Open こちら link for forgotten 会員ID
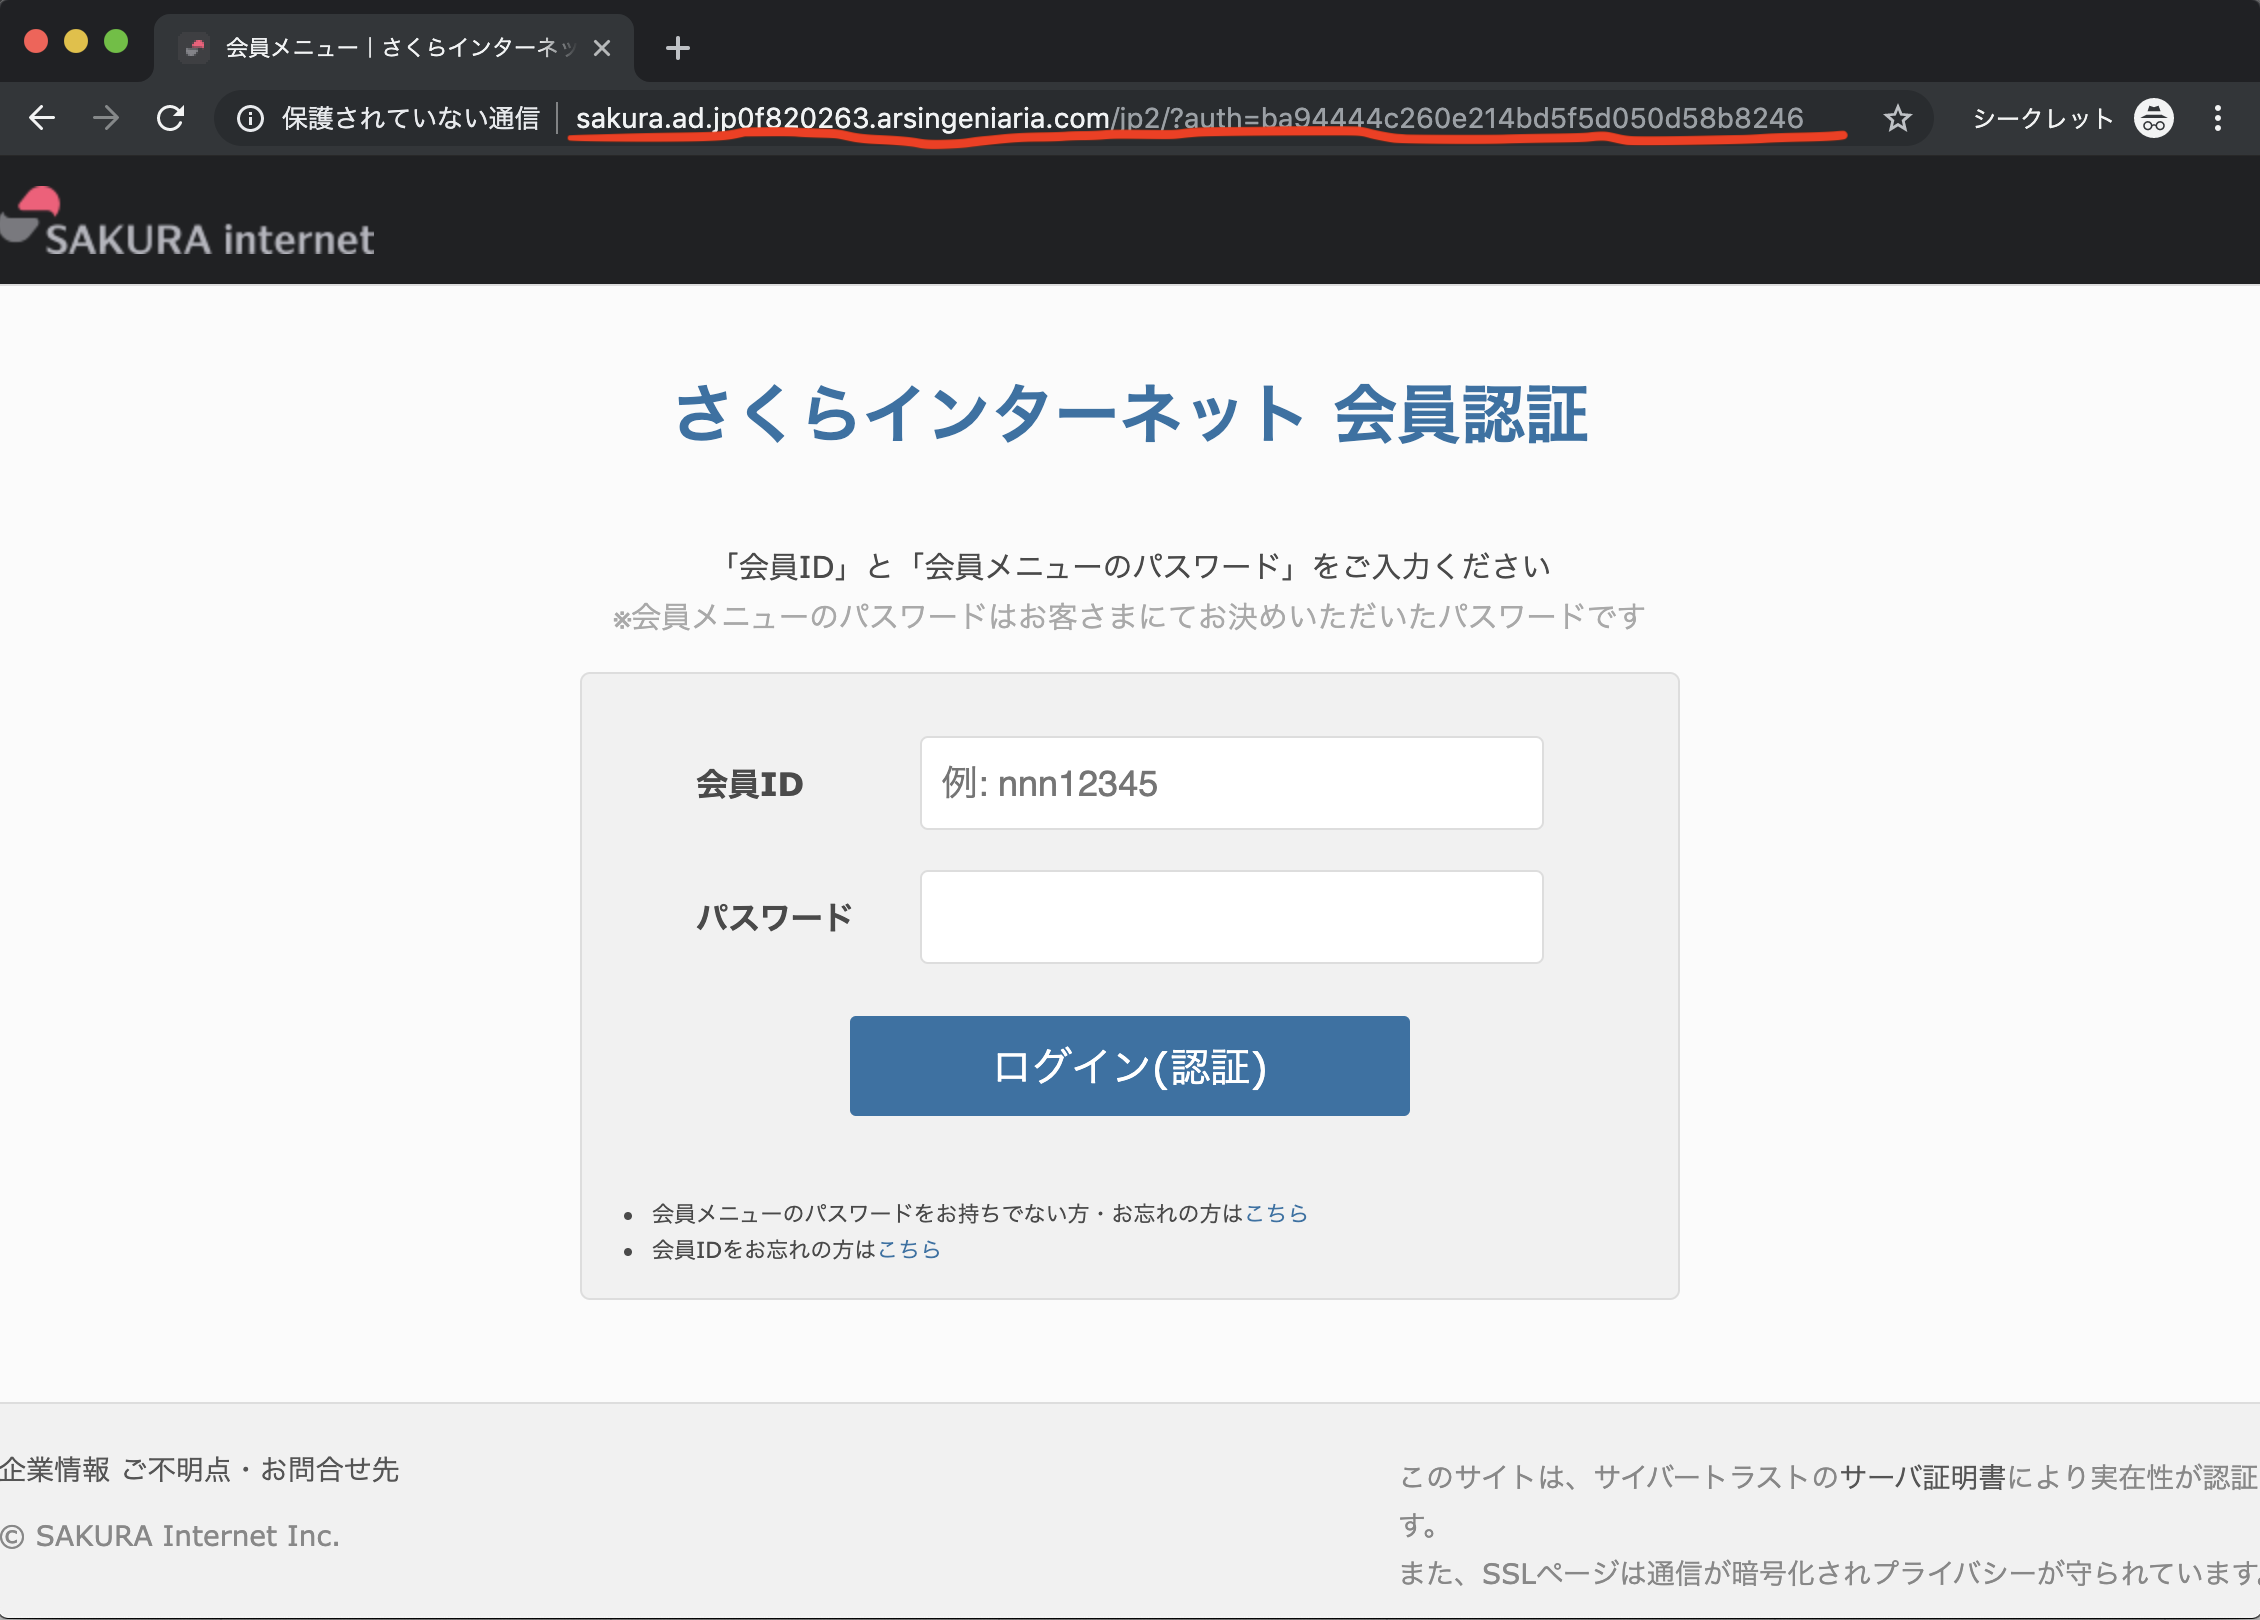Screen dimensions: 2260x1620 [909, 1249]
